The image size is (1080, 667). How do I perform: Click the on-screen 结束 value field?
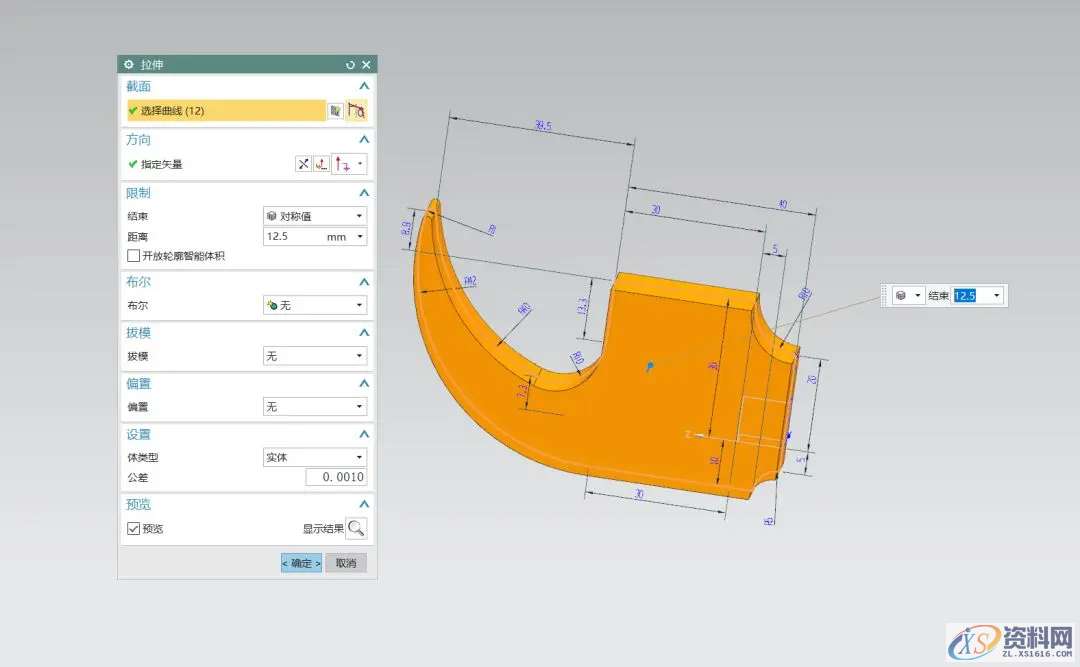point(970,296)
